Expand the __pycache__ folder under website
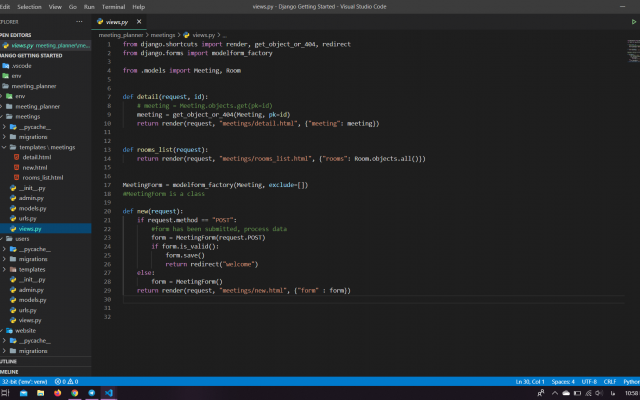This screenshot has width=640, height=400. click(35, 340)
